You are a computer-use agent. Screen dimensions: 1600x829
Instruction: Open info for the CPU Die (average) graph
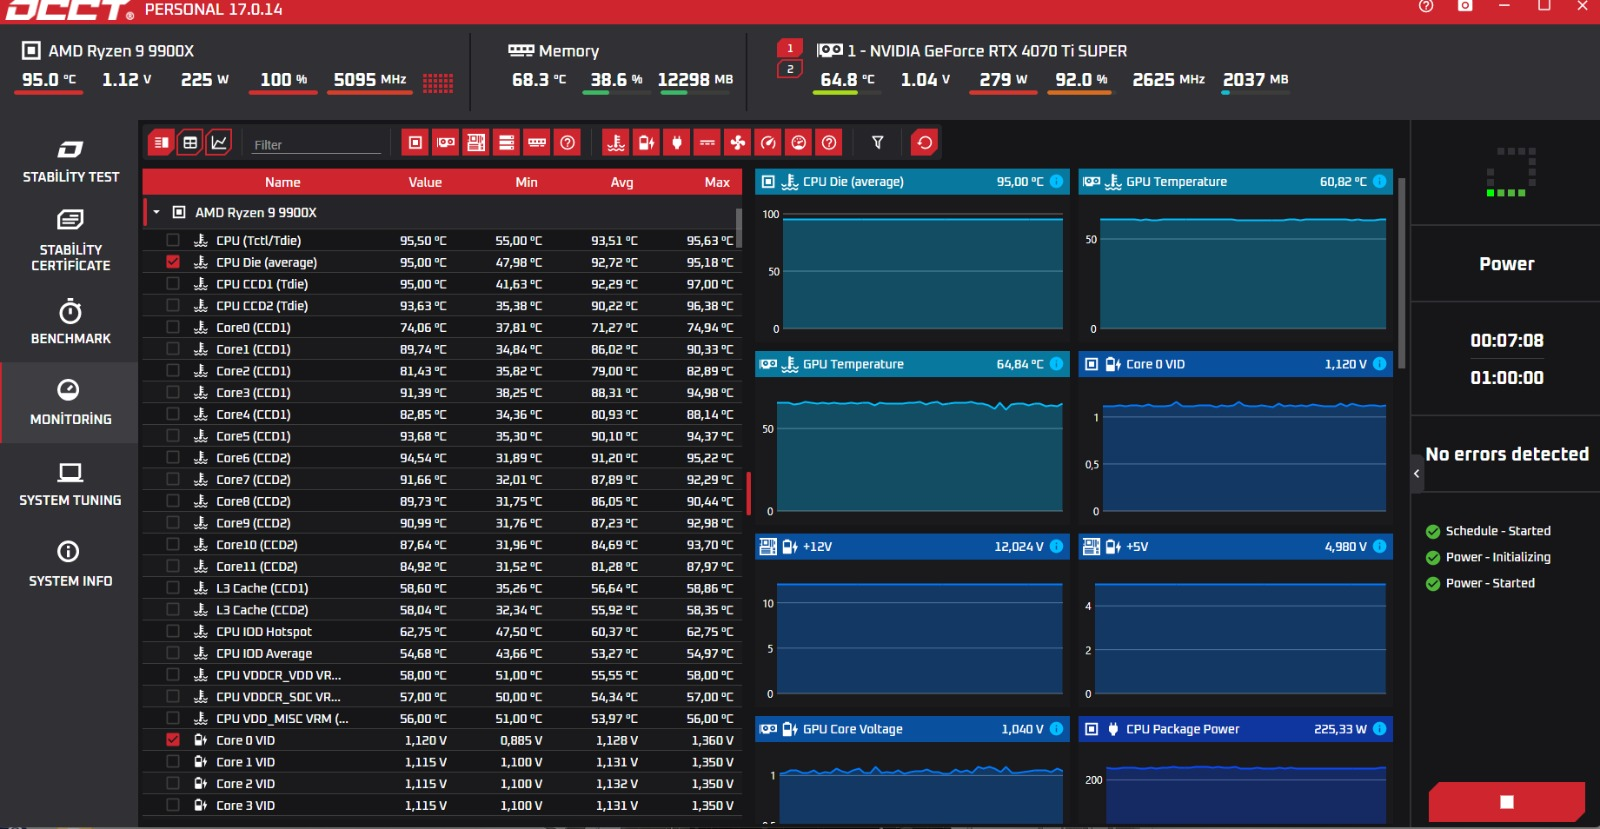[1056, 181]
